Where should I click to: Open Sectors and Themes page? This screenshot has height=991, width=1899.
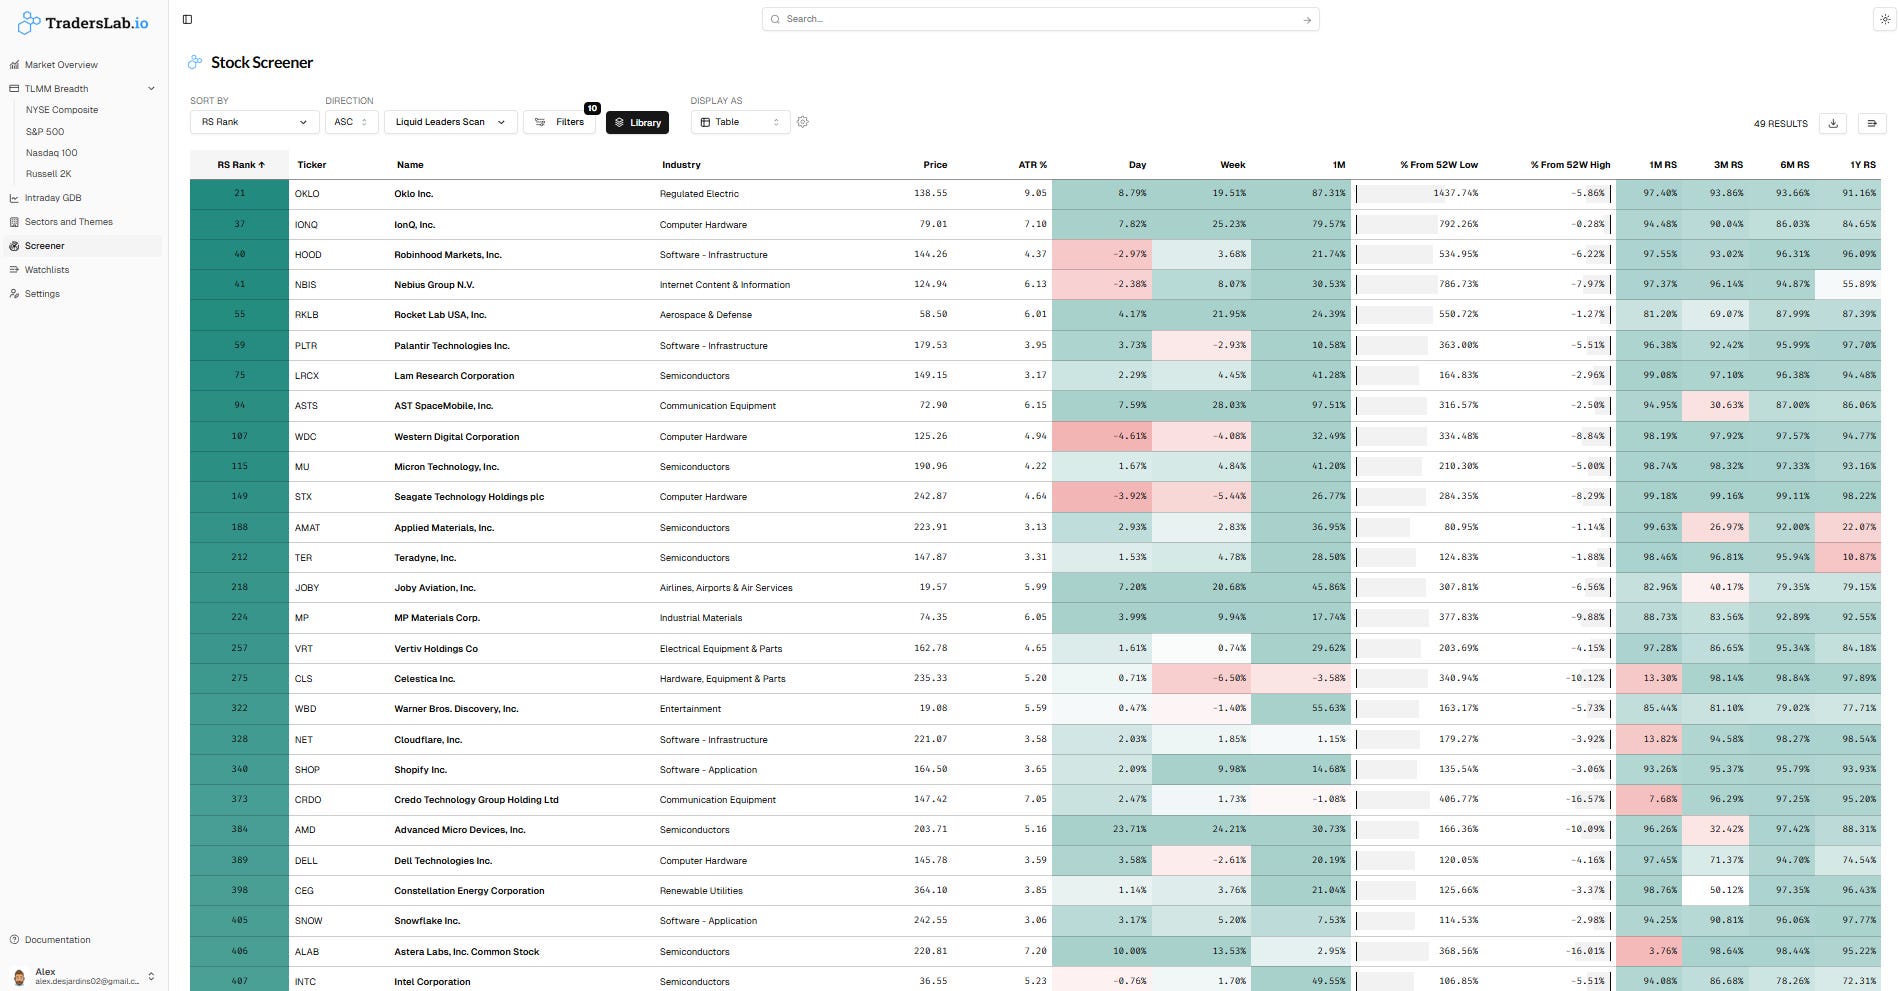pyautogui.click(x=68, y=222)
